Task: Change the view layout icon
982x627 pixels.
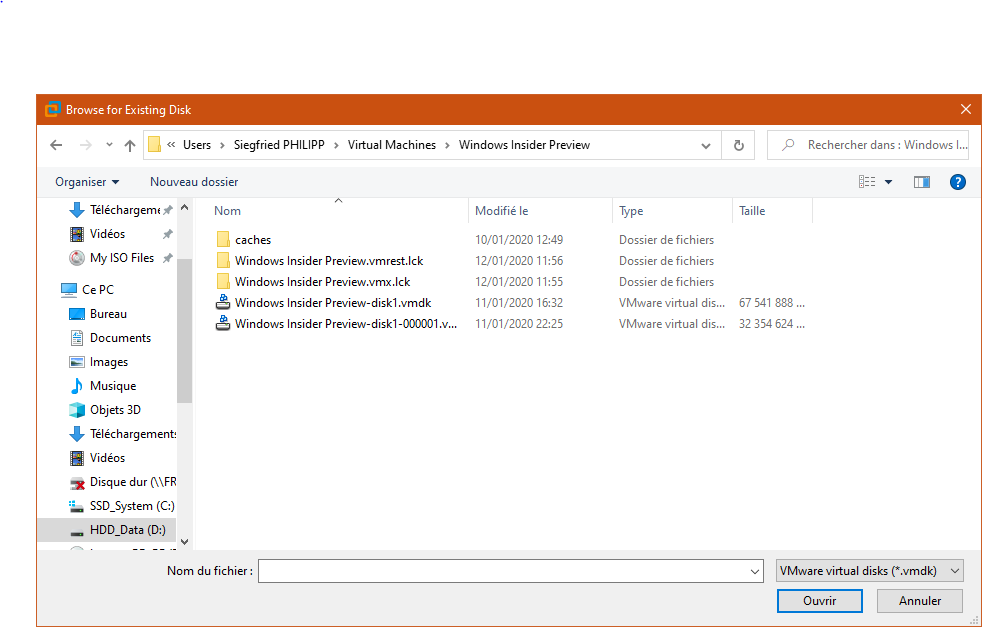Action: [x=867, y=182]
